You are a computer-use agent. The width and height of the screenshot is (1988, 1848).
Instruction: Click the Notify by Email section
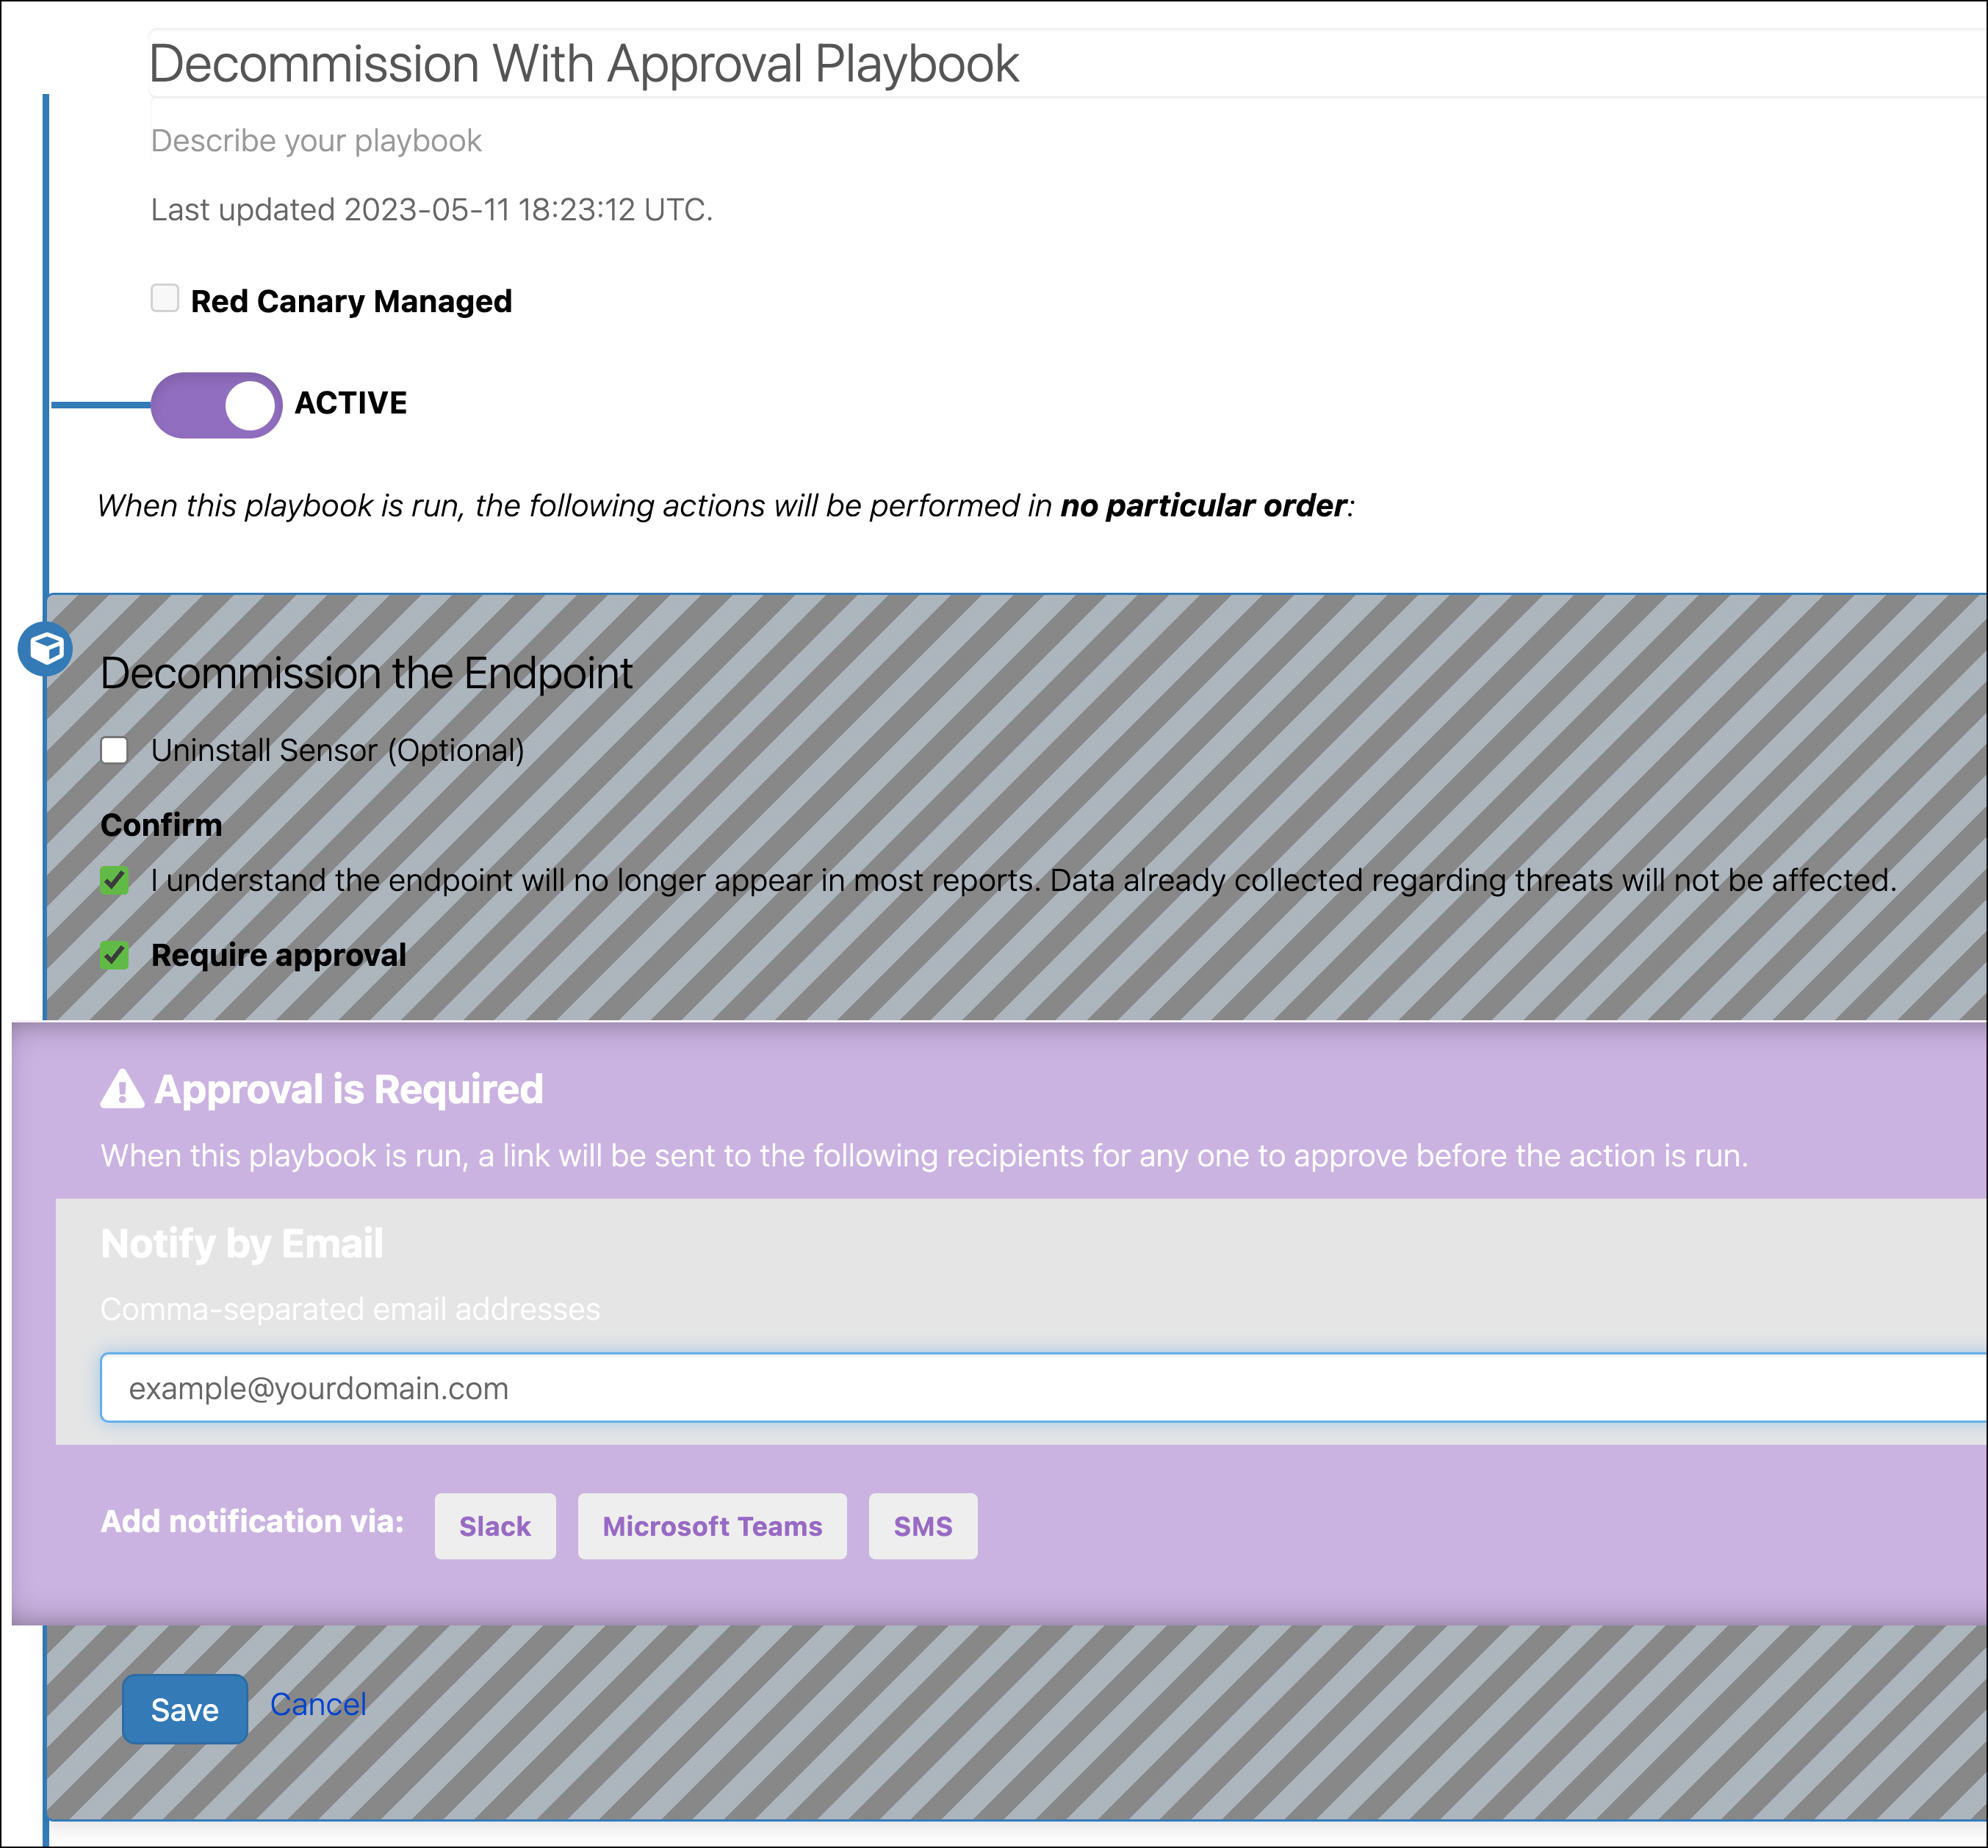pos(241,1243)
